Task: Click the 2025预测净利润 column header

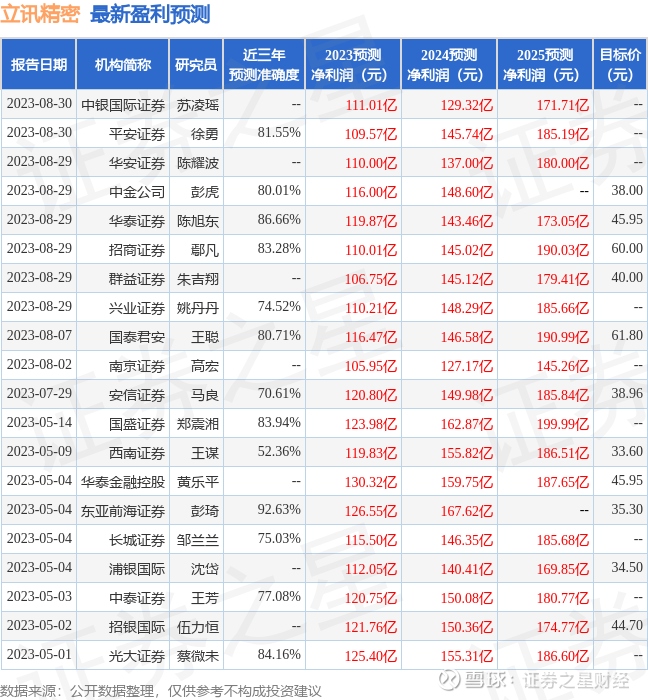Action: tap(545, 65)
